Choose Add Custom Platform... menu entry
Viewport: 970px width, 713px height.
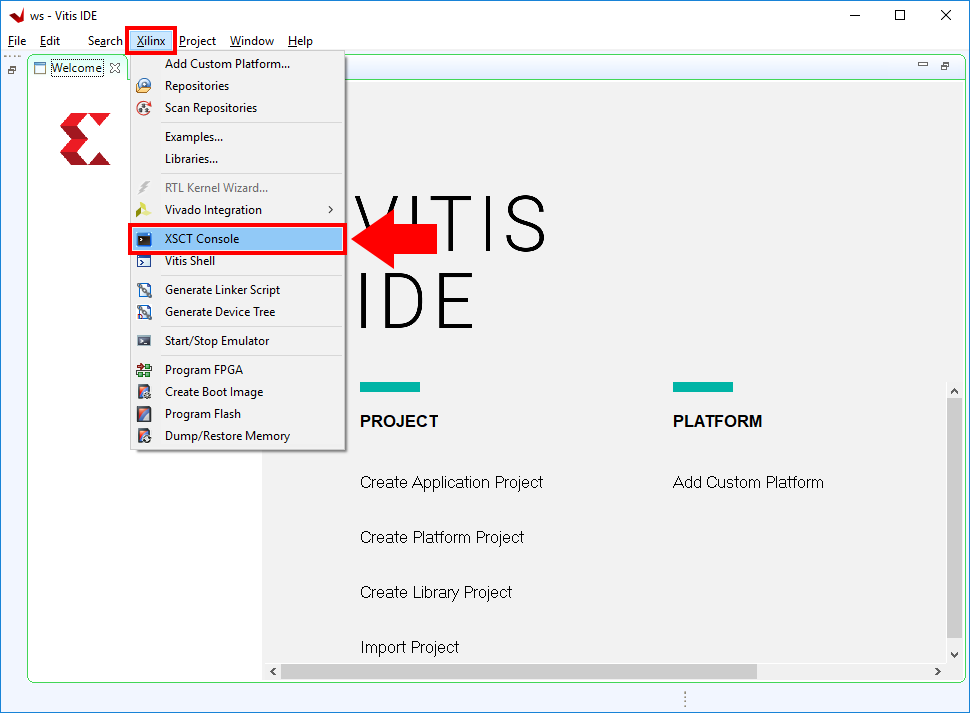point(238,64)
